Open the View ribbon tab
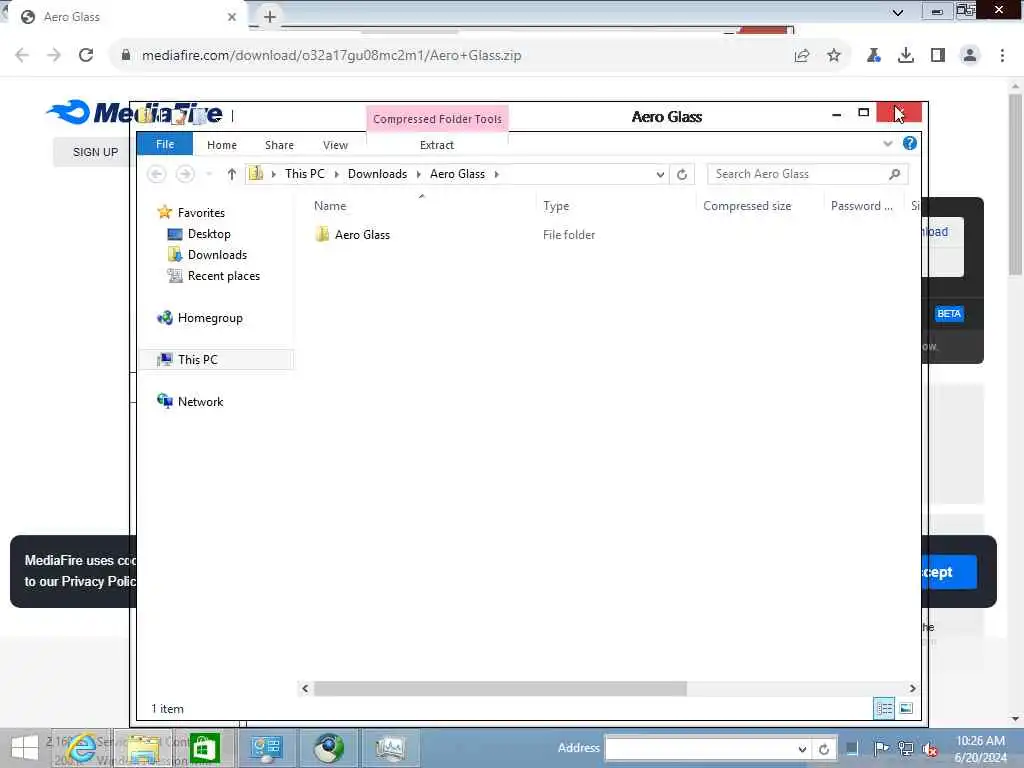Image resolution: width=1024 pixels, height=768 pixels. (335, 145)
